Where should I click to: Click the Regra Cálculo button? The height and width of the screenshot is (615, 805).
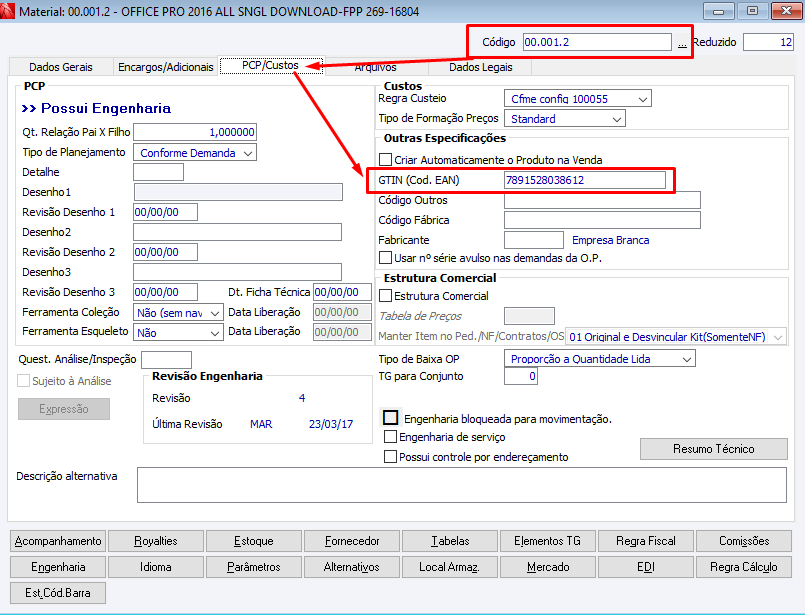[x=744, y=567]
